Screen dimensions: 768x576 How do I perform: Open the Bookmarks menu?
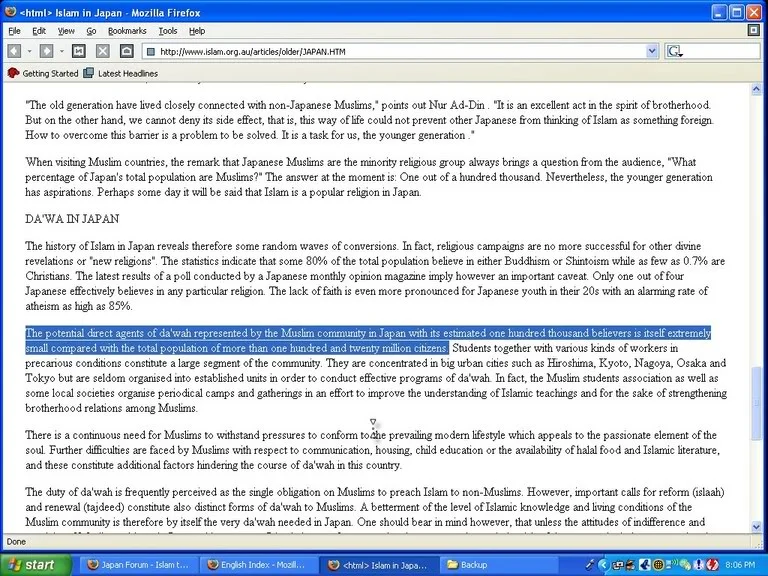pos(127,31)
